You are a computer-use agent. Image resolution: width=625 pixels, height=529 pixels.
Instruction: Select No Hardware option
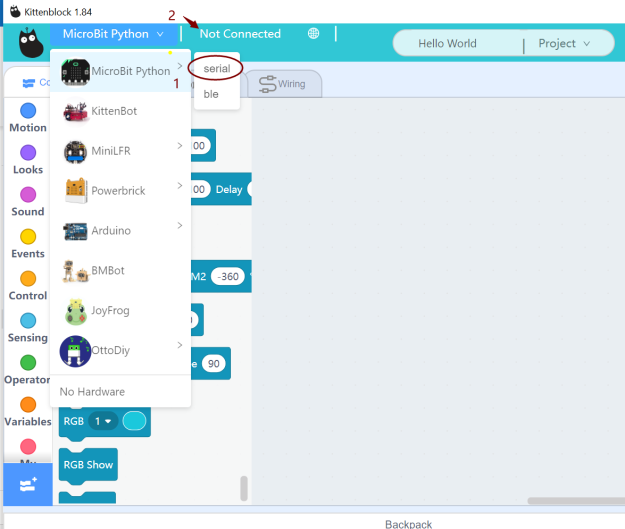point(92,391)
